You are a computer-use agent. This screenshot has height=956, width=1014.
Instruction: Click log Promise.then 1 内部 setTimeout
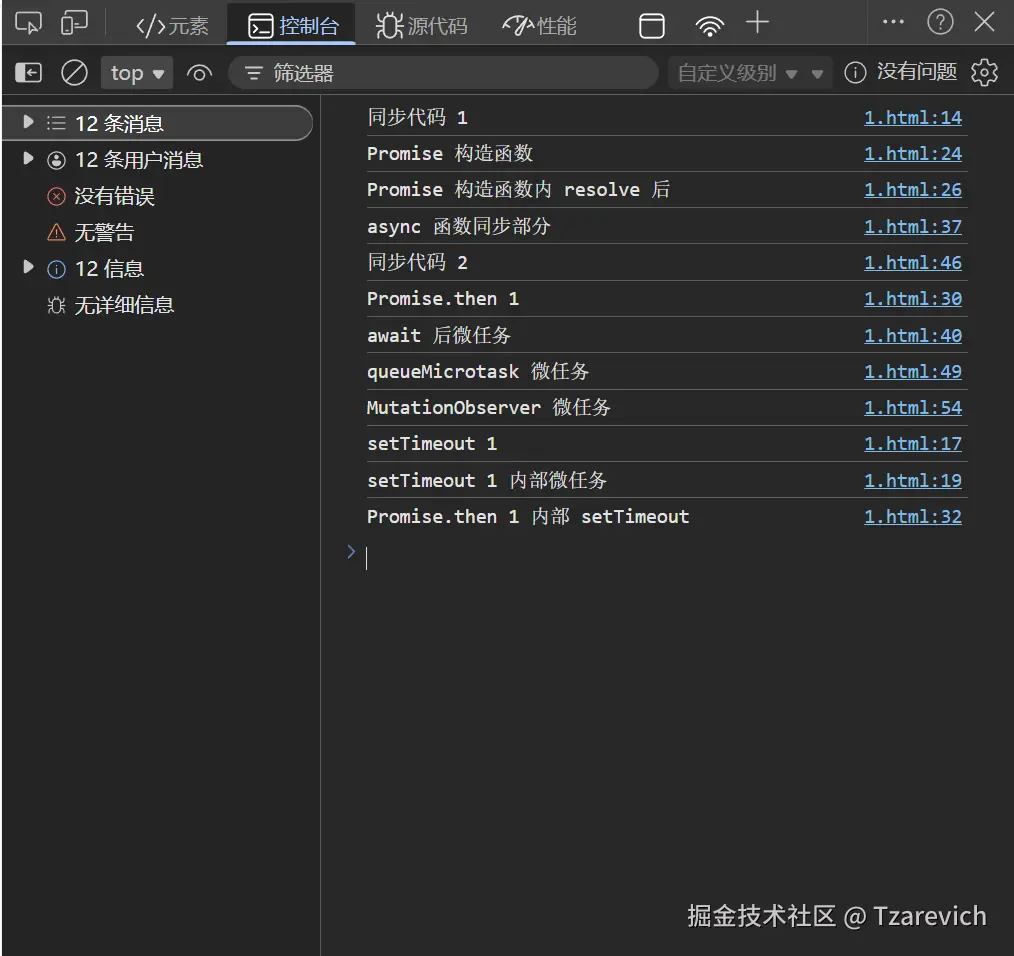(528, 517)
